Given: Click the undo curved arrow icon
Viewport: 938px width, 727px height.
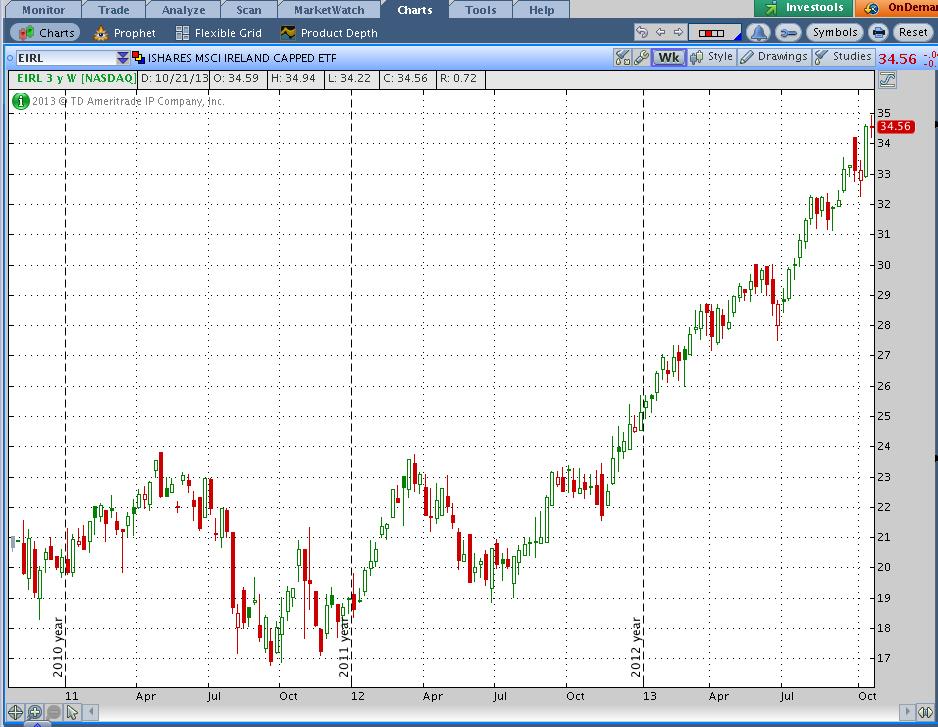Looking at the screenshot, I should [x=642, y=32].
